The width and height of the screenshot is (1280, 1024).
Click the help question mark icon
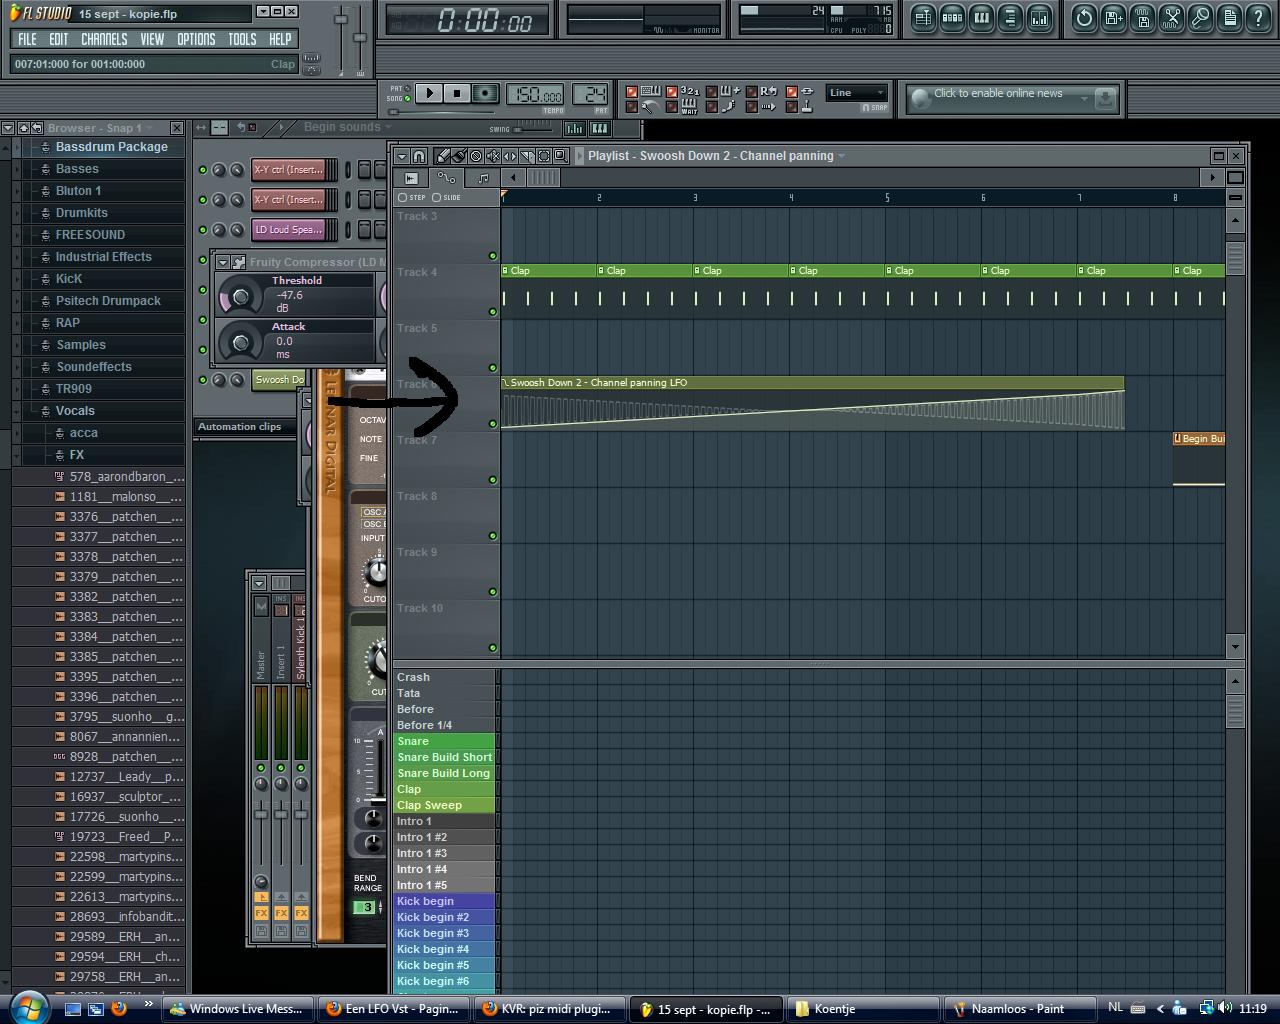(x=1257, y=17)
